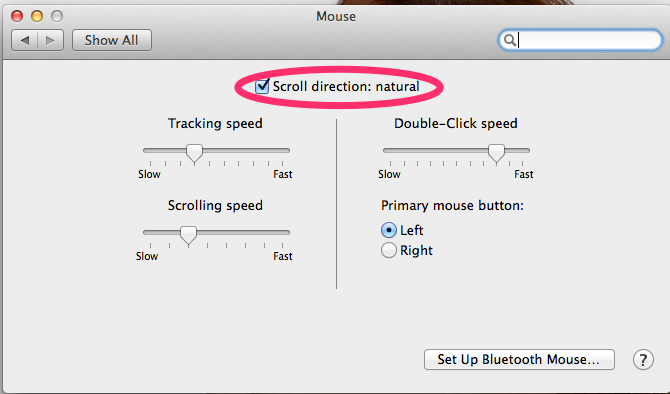Select Right as primary mouse button
This screenshot has width=670, height=394.
point(388,250)
